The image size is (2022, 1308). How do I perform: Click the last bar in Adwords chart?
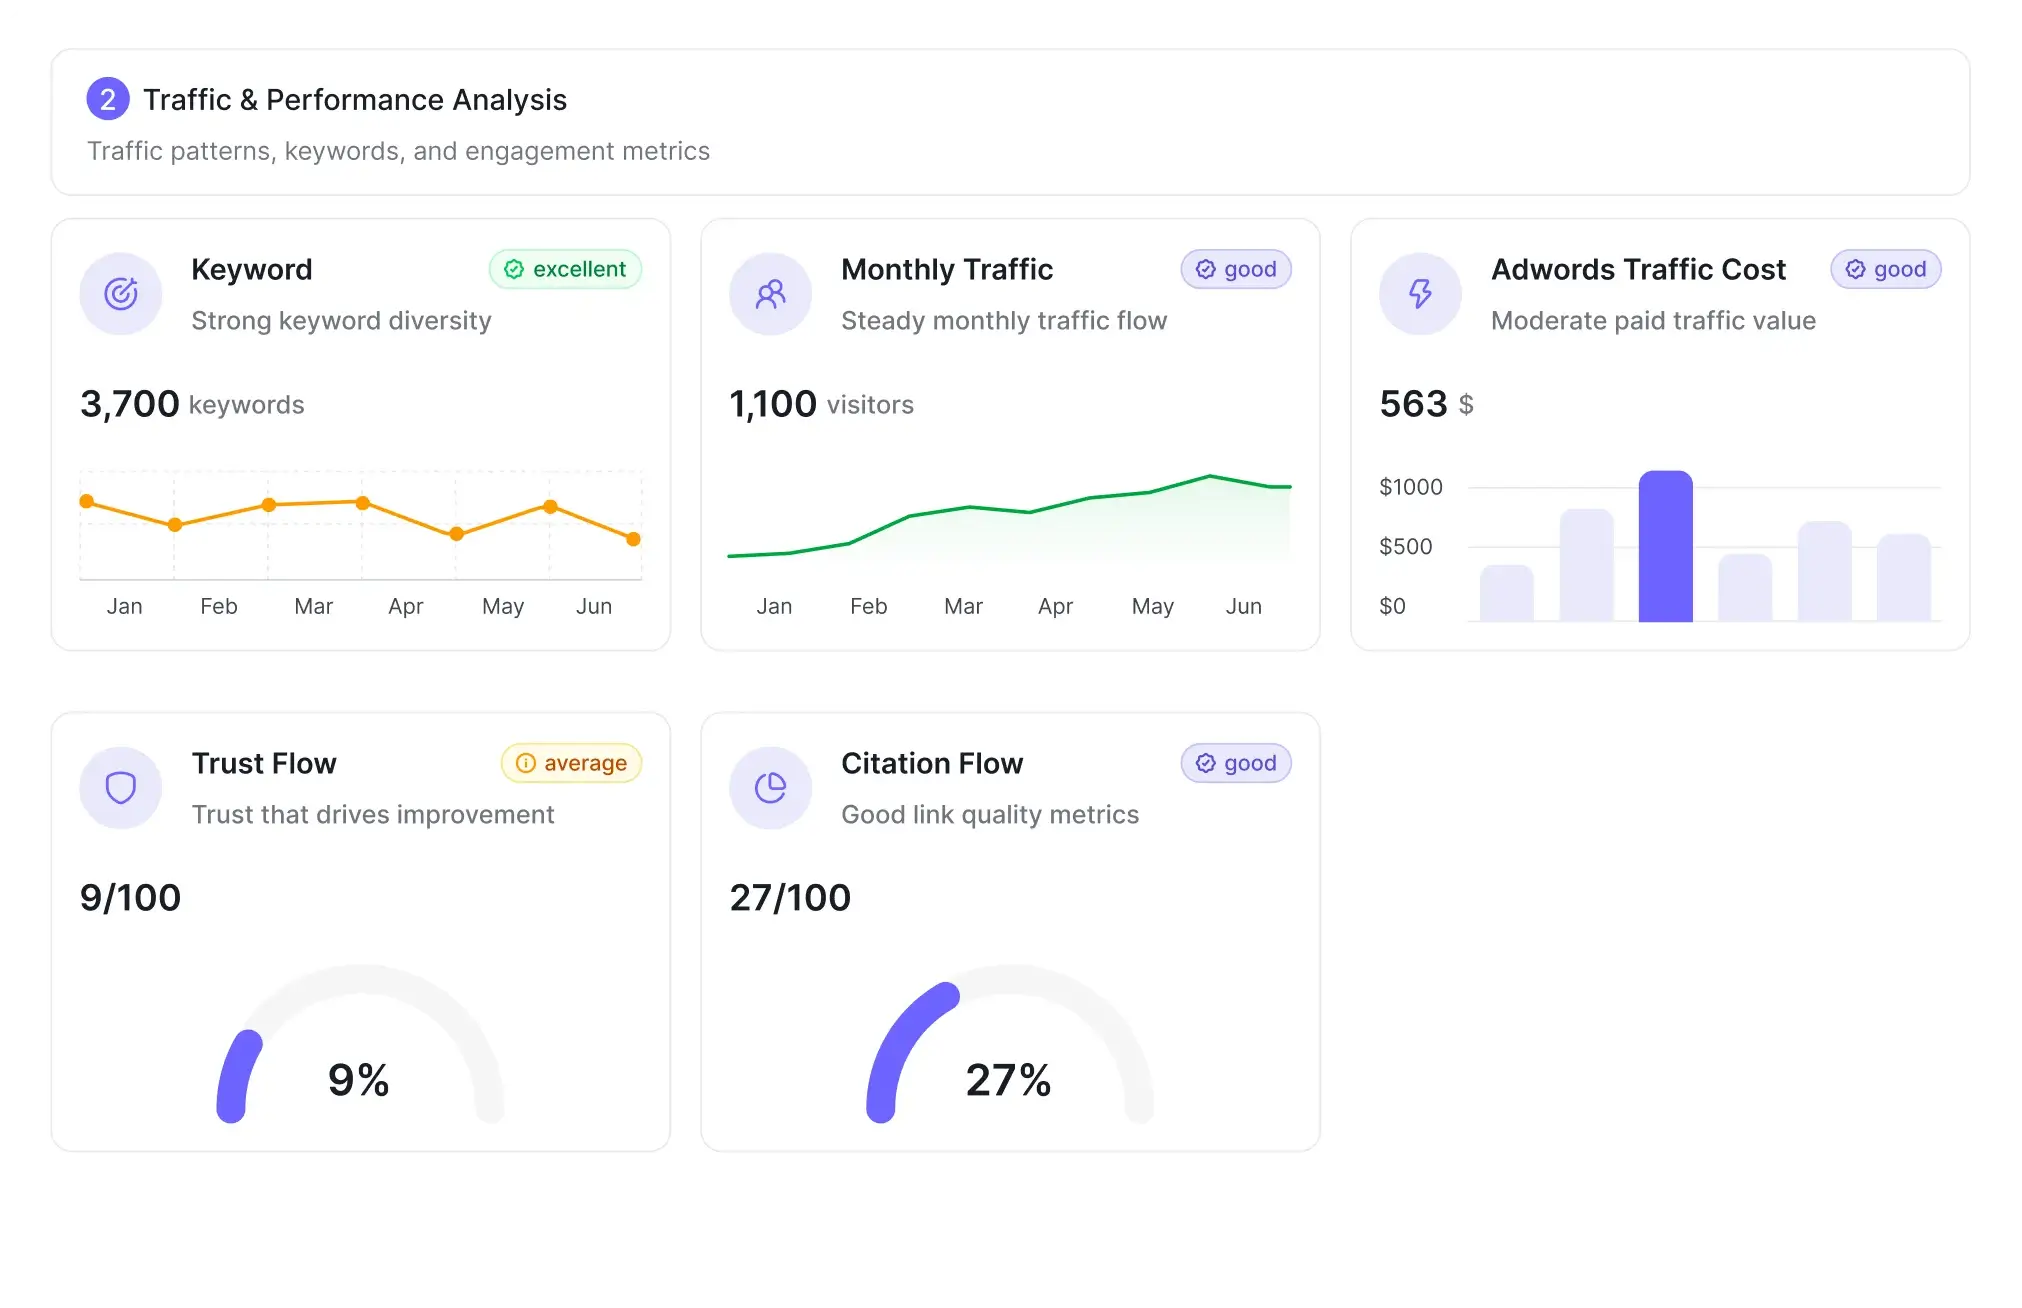(x=1903, y=577)
